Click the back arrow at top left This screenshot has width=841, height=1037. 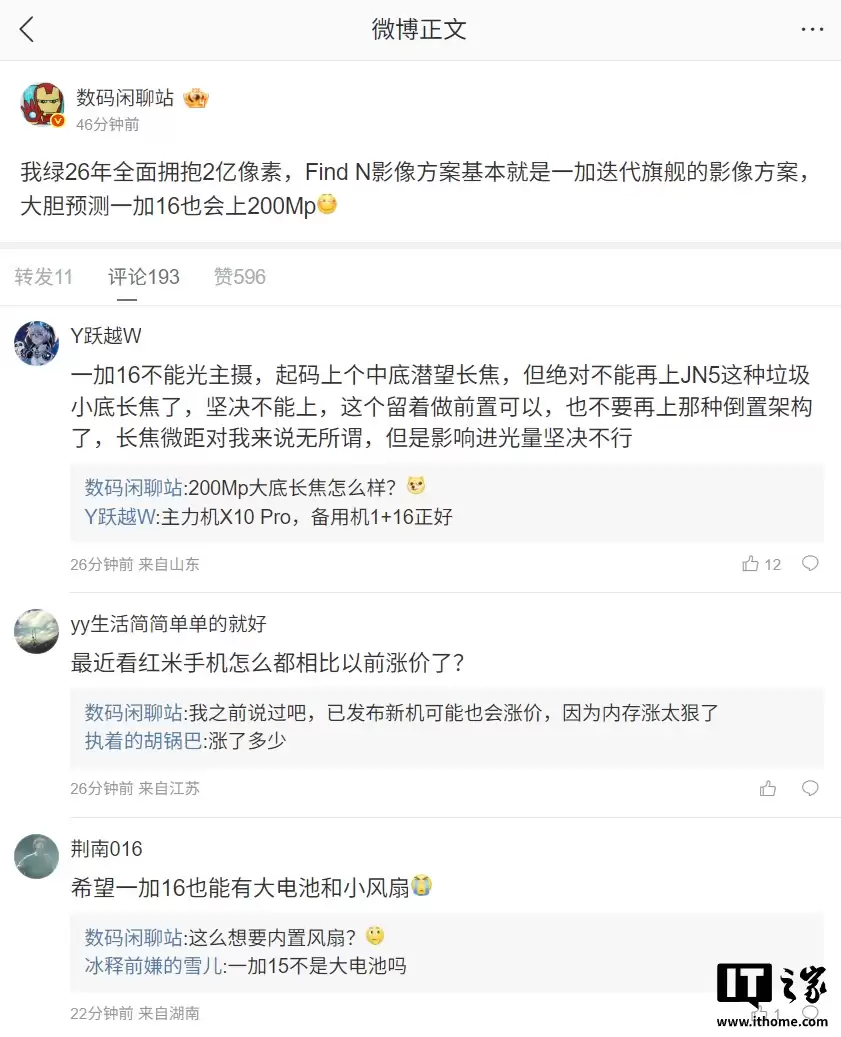coord(27,29)
